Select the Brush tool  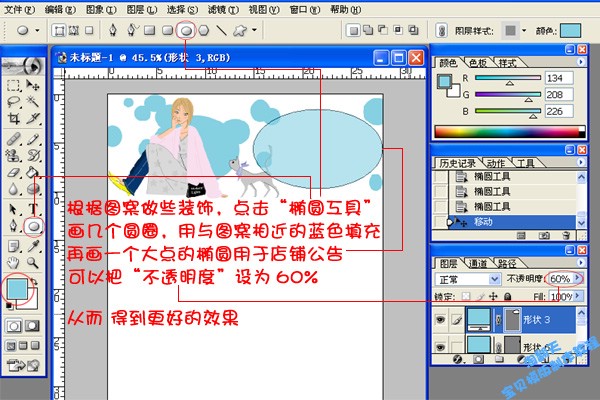(x=33, y=139)
